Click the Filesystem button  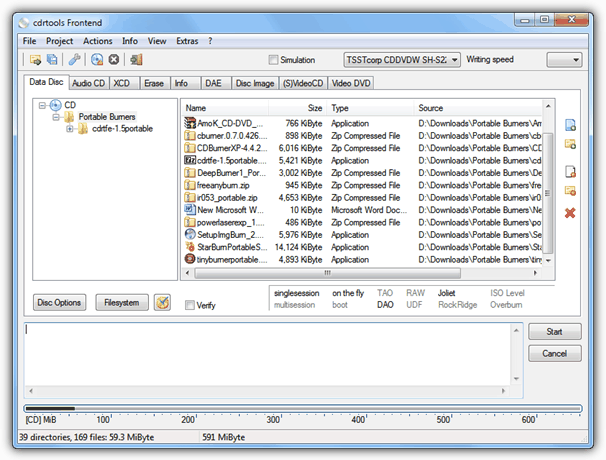tap(122, 303)
